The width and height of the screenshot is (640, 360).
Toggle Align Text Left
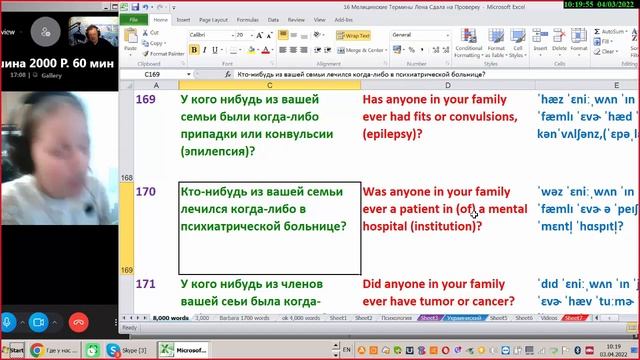[x=283, y=50]
